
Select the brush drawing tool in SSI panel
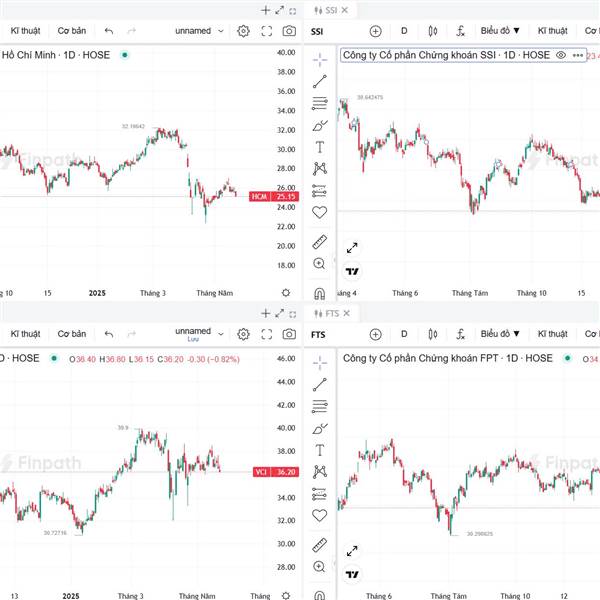320,126
